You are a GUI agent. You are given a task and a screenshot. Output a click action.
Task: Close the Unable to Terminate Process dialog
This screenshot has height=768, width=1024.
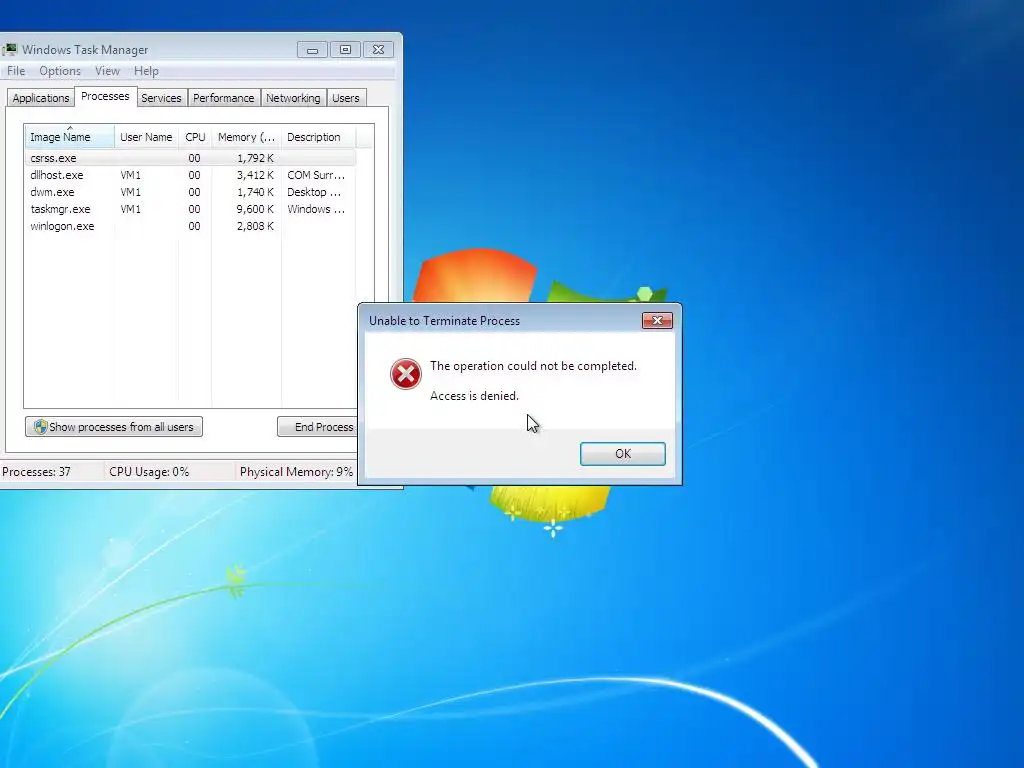657,320
